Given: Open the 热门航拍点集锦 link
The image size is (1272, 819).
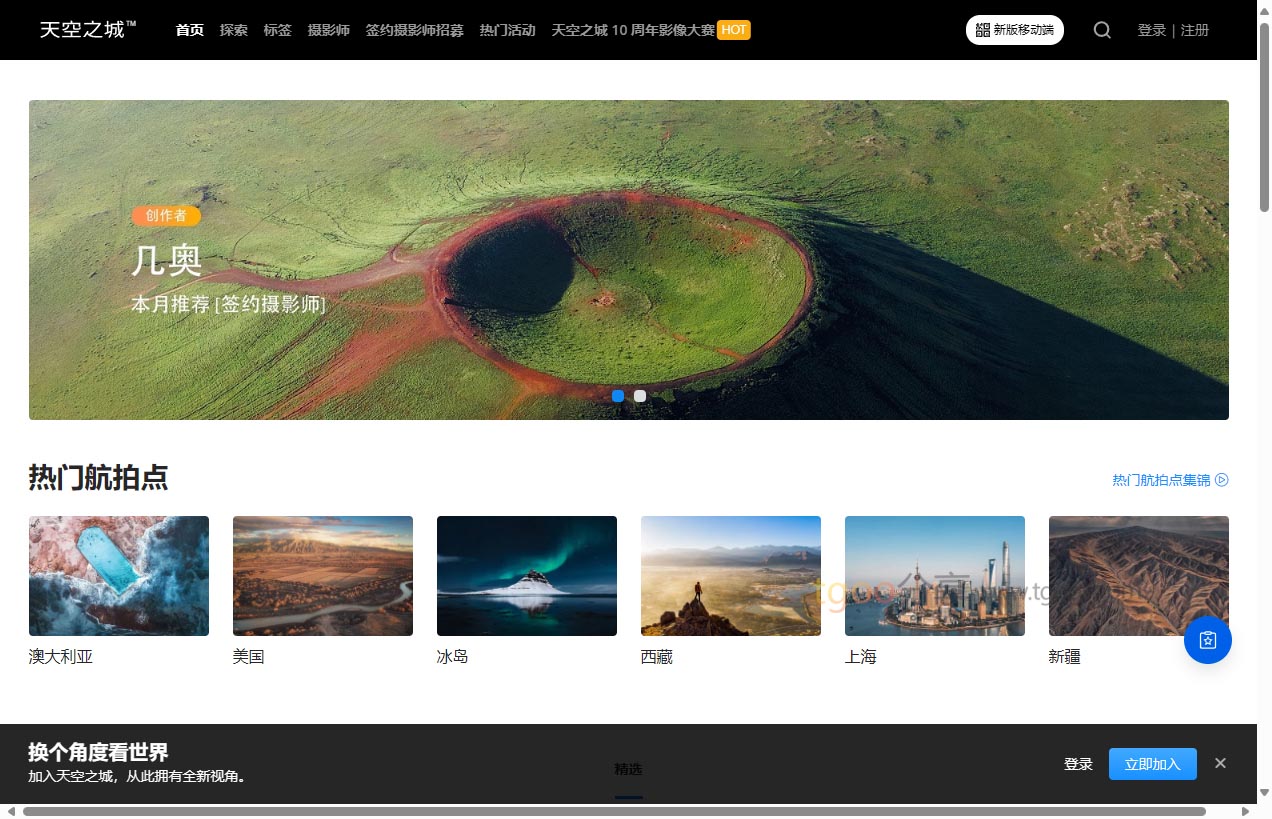Looking at the screenshot, I should click(x=1161, y=480).
